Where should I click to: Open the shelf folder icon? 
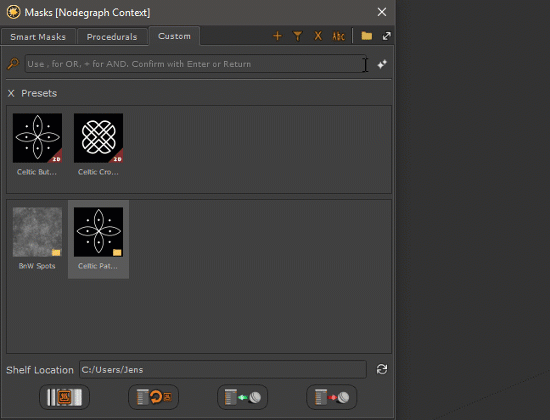367,36
